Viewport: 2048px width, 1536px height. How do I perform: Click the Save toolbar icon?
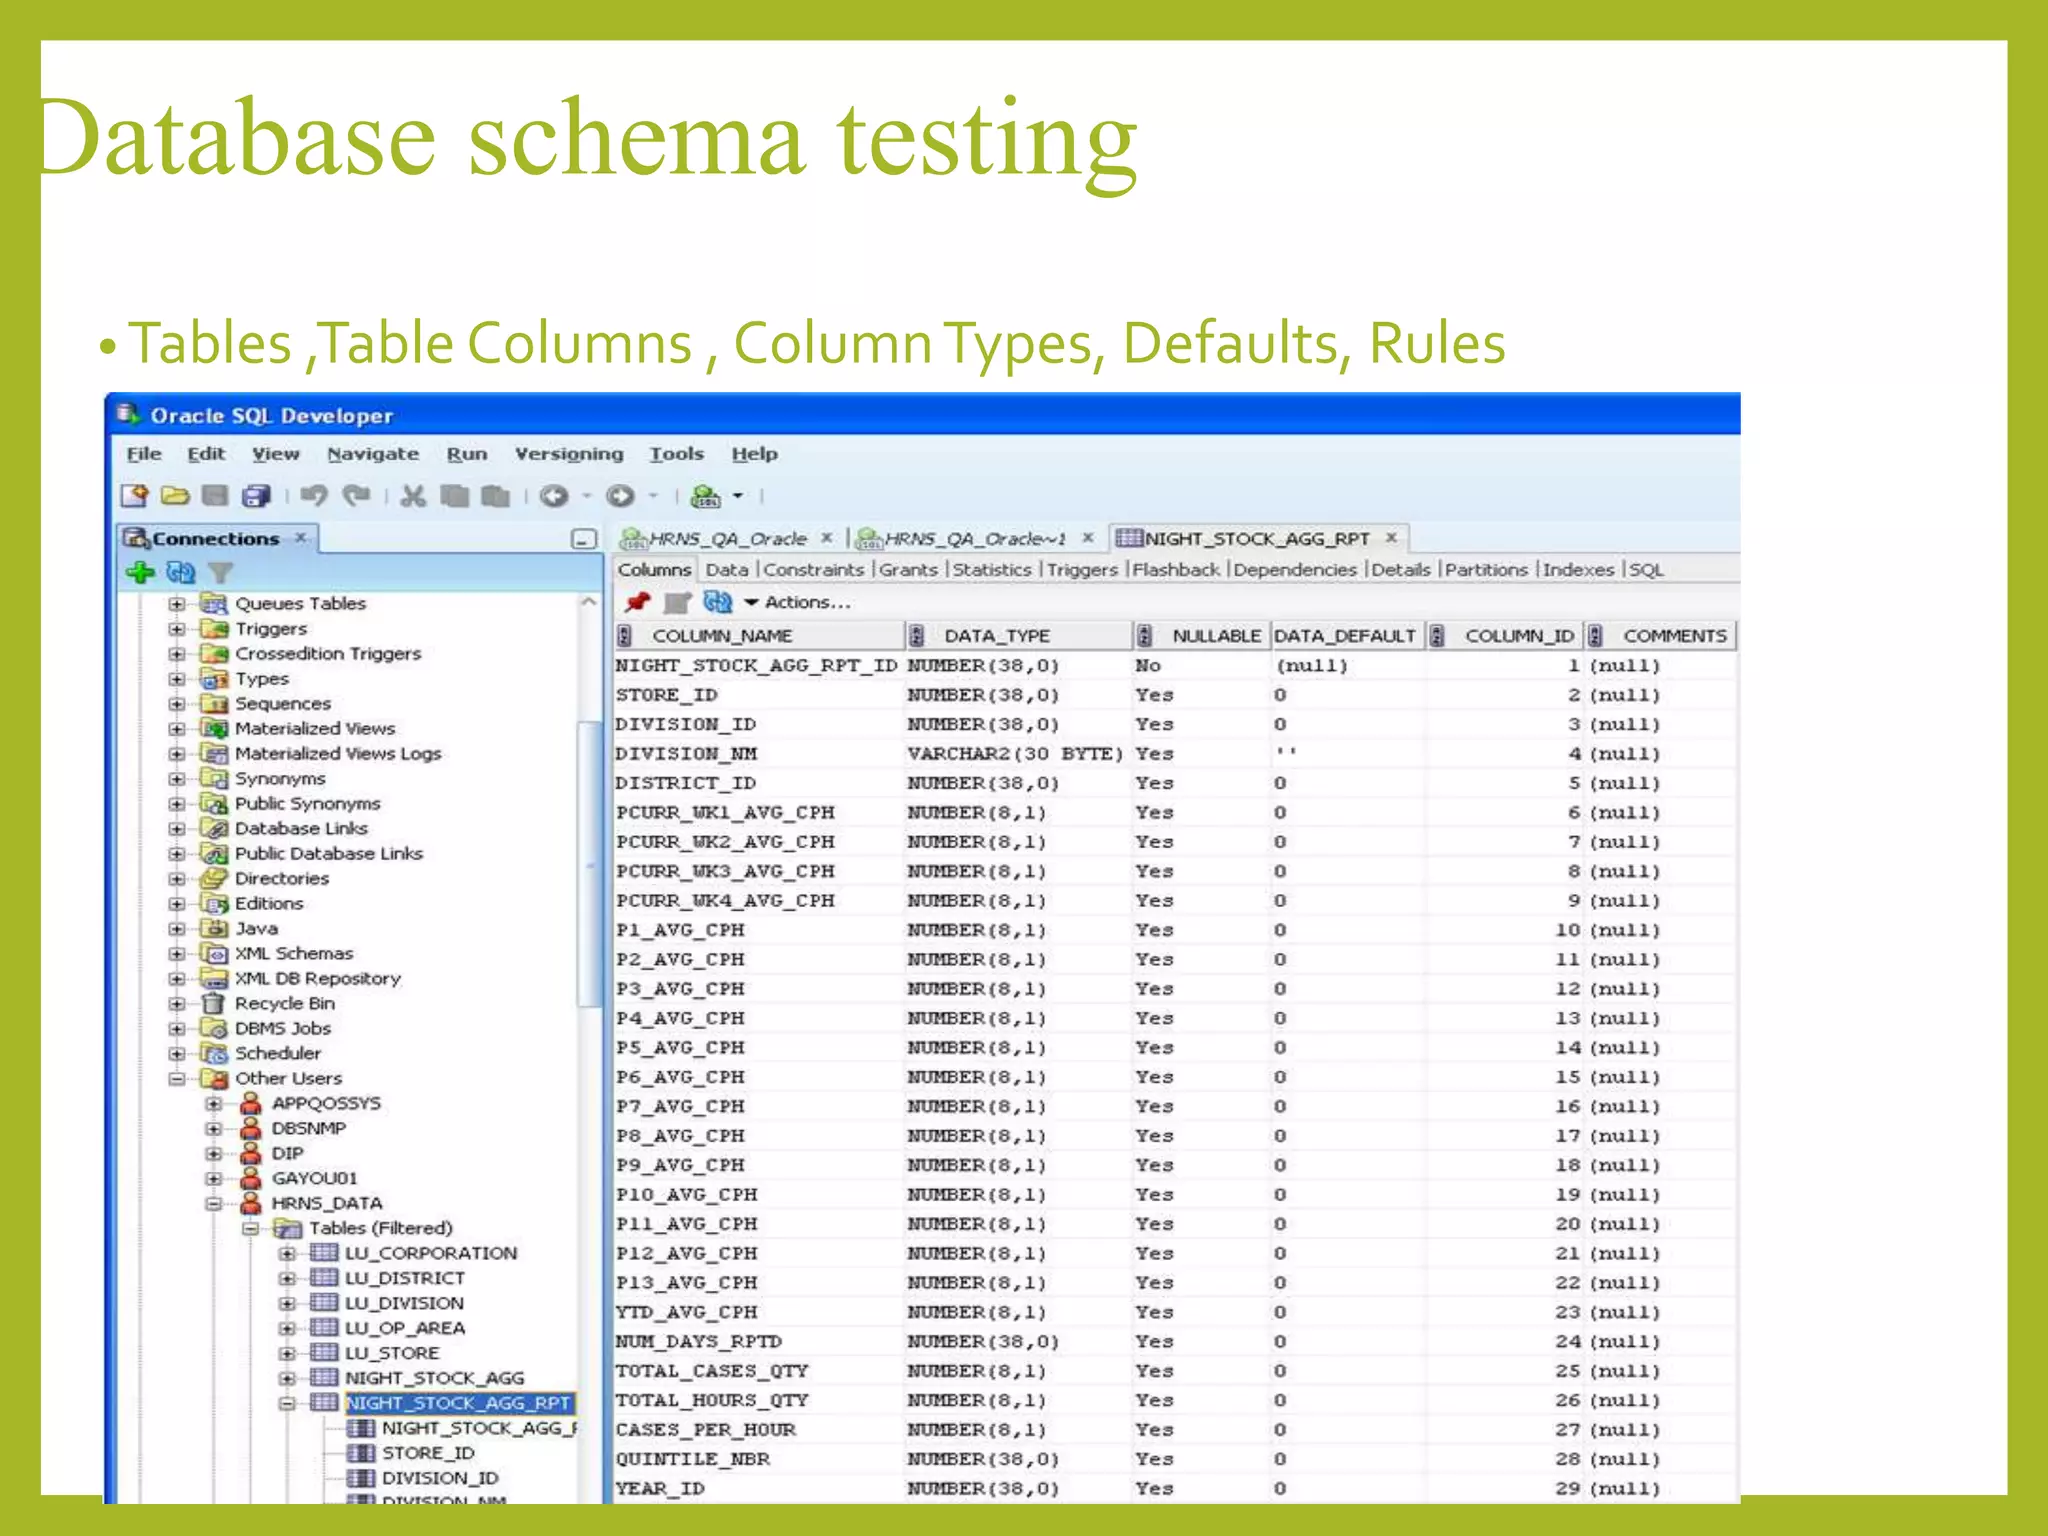click(215, 495)
